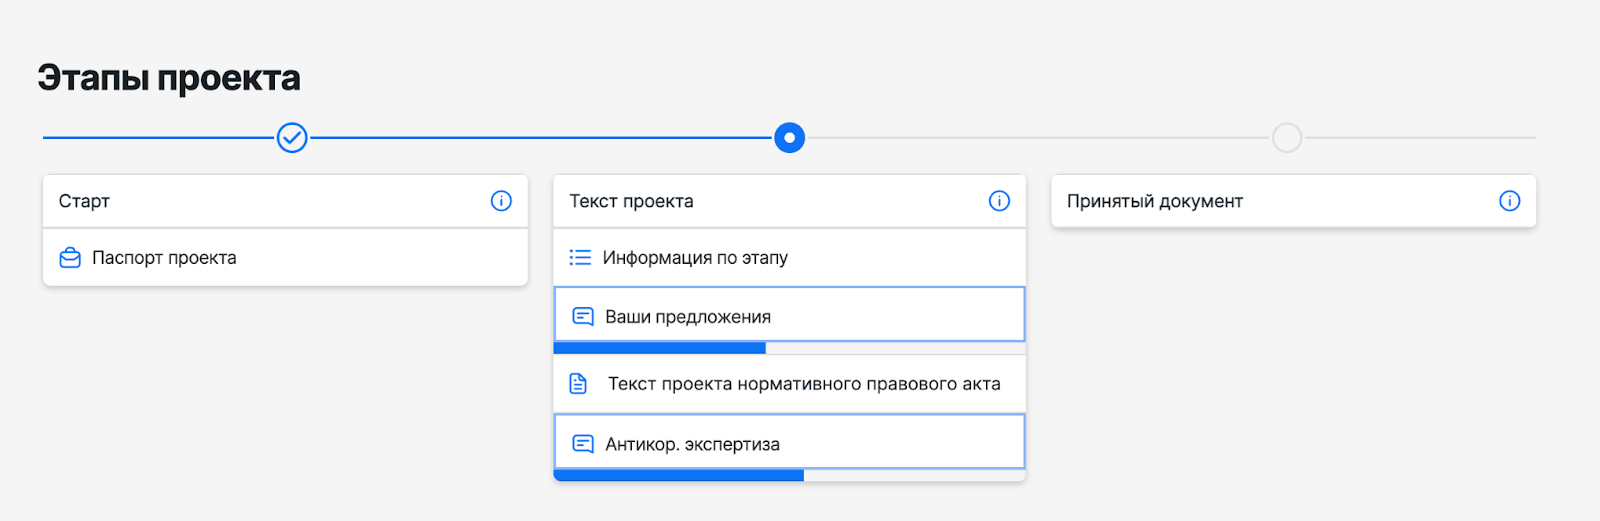Screen dimensions: 1600x521
Task: Click the briefcase icon beside Паспорт проекта
Action: [x=70, y=258]
